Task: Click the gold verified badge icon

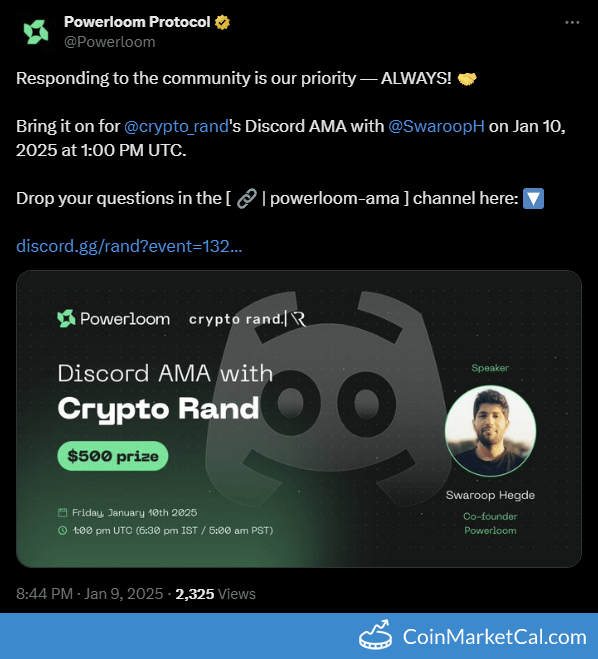Action: point(222,22)
